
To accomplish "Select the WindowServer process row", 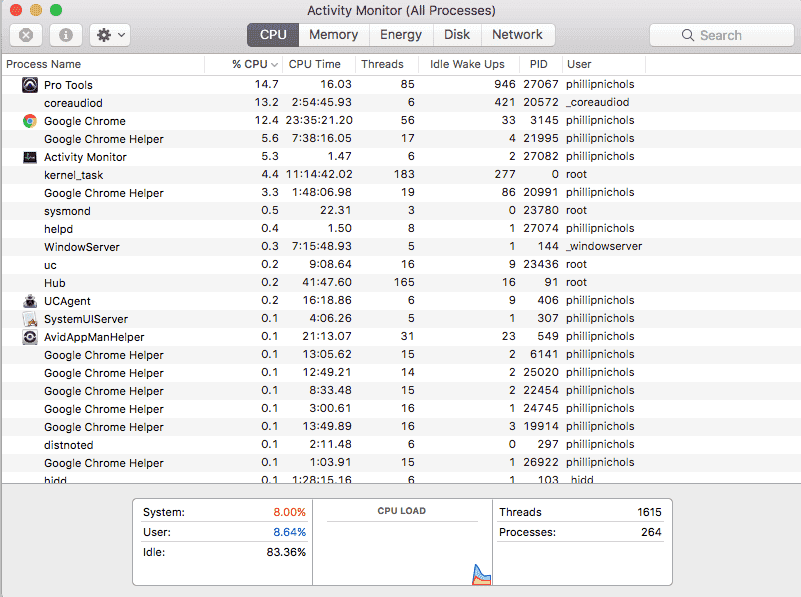I will click(x=402, y=247).
